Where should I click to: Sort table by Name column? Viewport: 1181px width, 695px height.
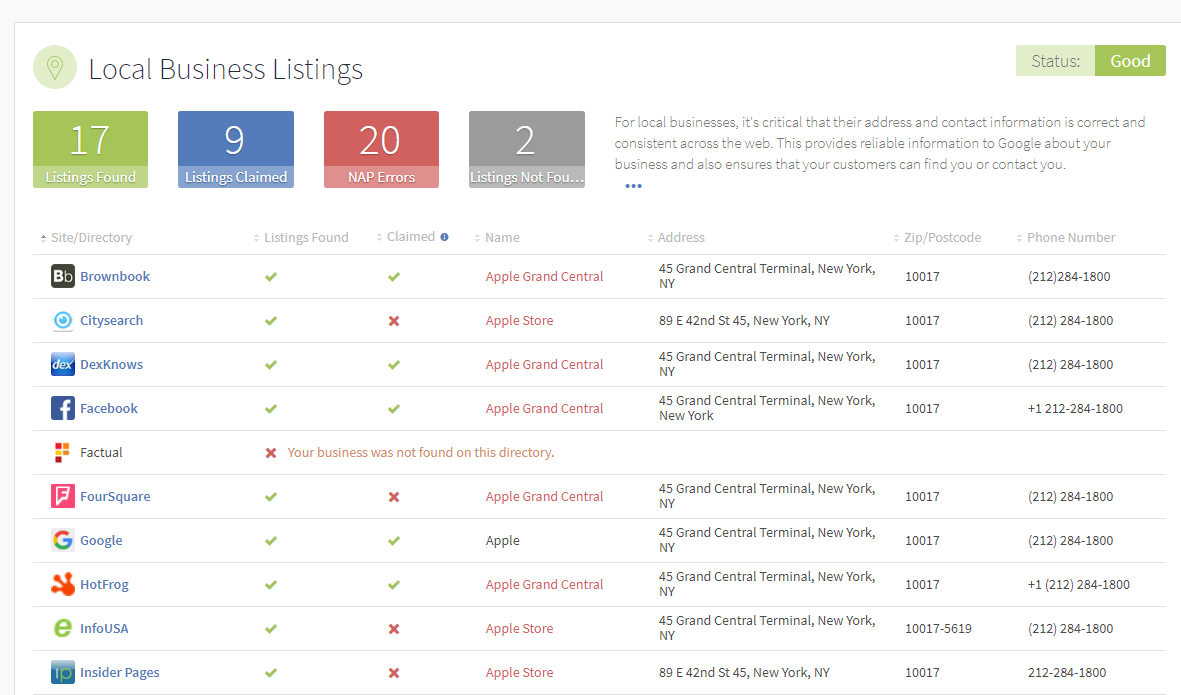tap(497, 238)
